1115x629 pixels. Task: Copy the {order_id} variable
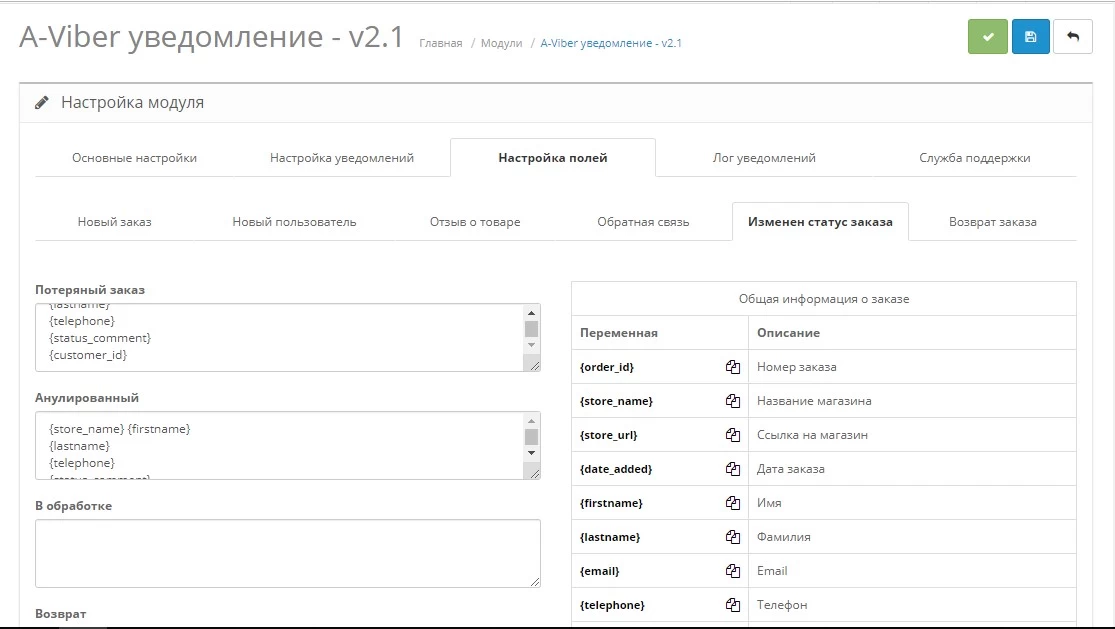point(732,367)
